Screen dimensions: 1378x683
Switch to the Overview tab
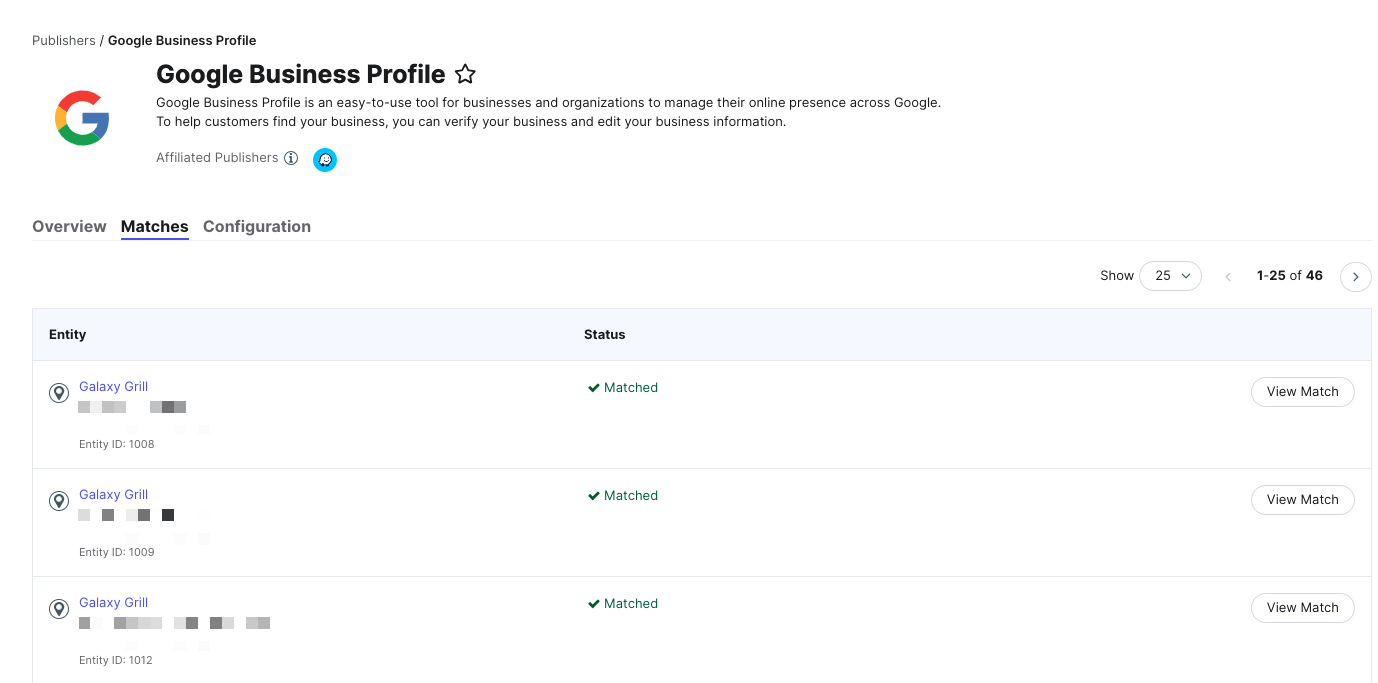pos(69,226)
